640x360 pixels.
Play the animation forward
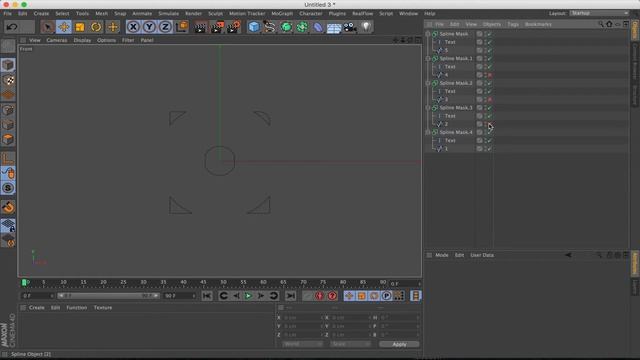[248, 296]
